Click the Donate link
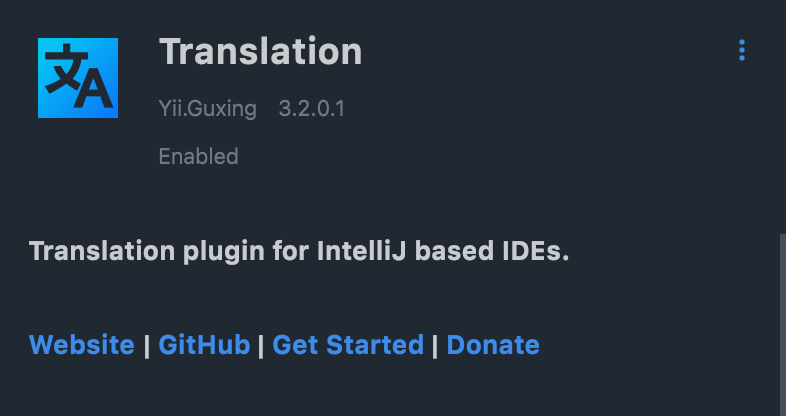The height and width of the screenshot is (416, 786). click(x=493, y=345)
